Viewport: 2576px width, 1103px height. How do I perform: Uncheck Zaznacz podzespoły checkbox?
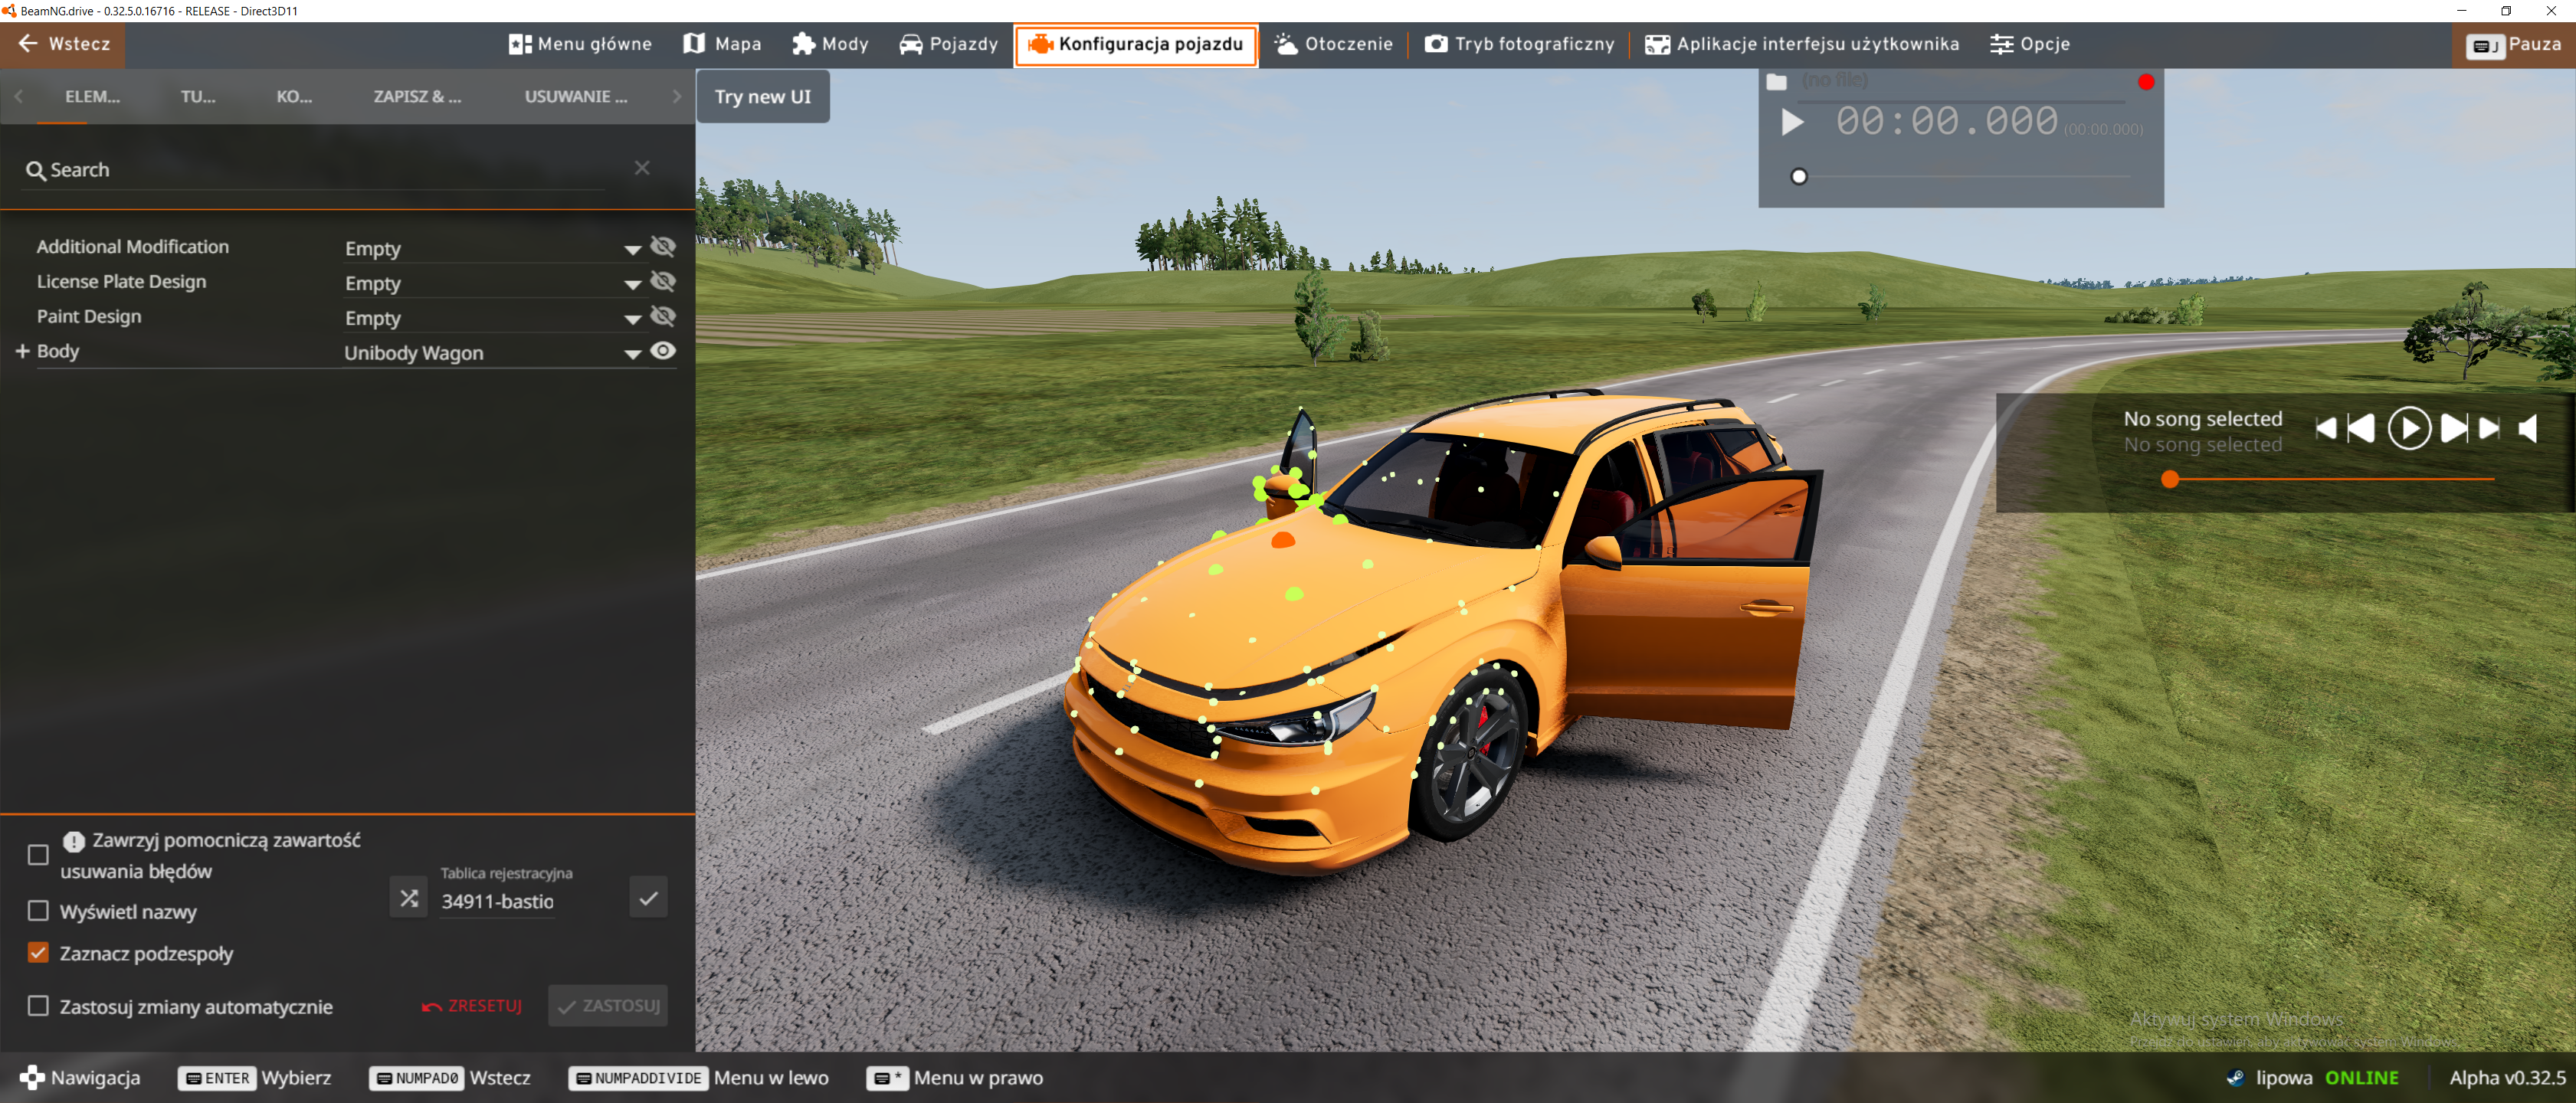[38, 953]
